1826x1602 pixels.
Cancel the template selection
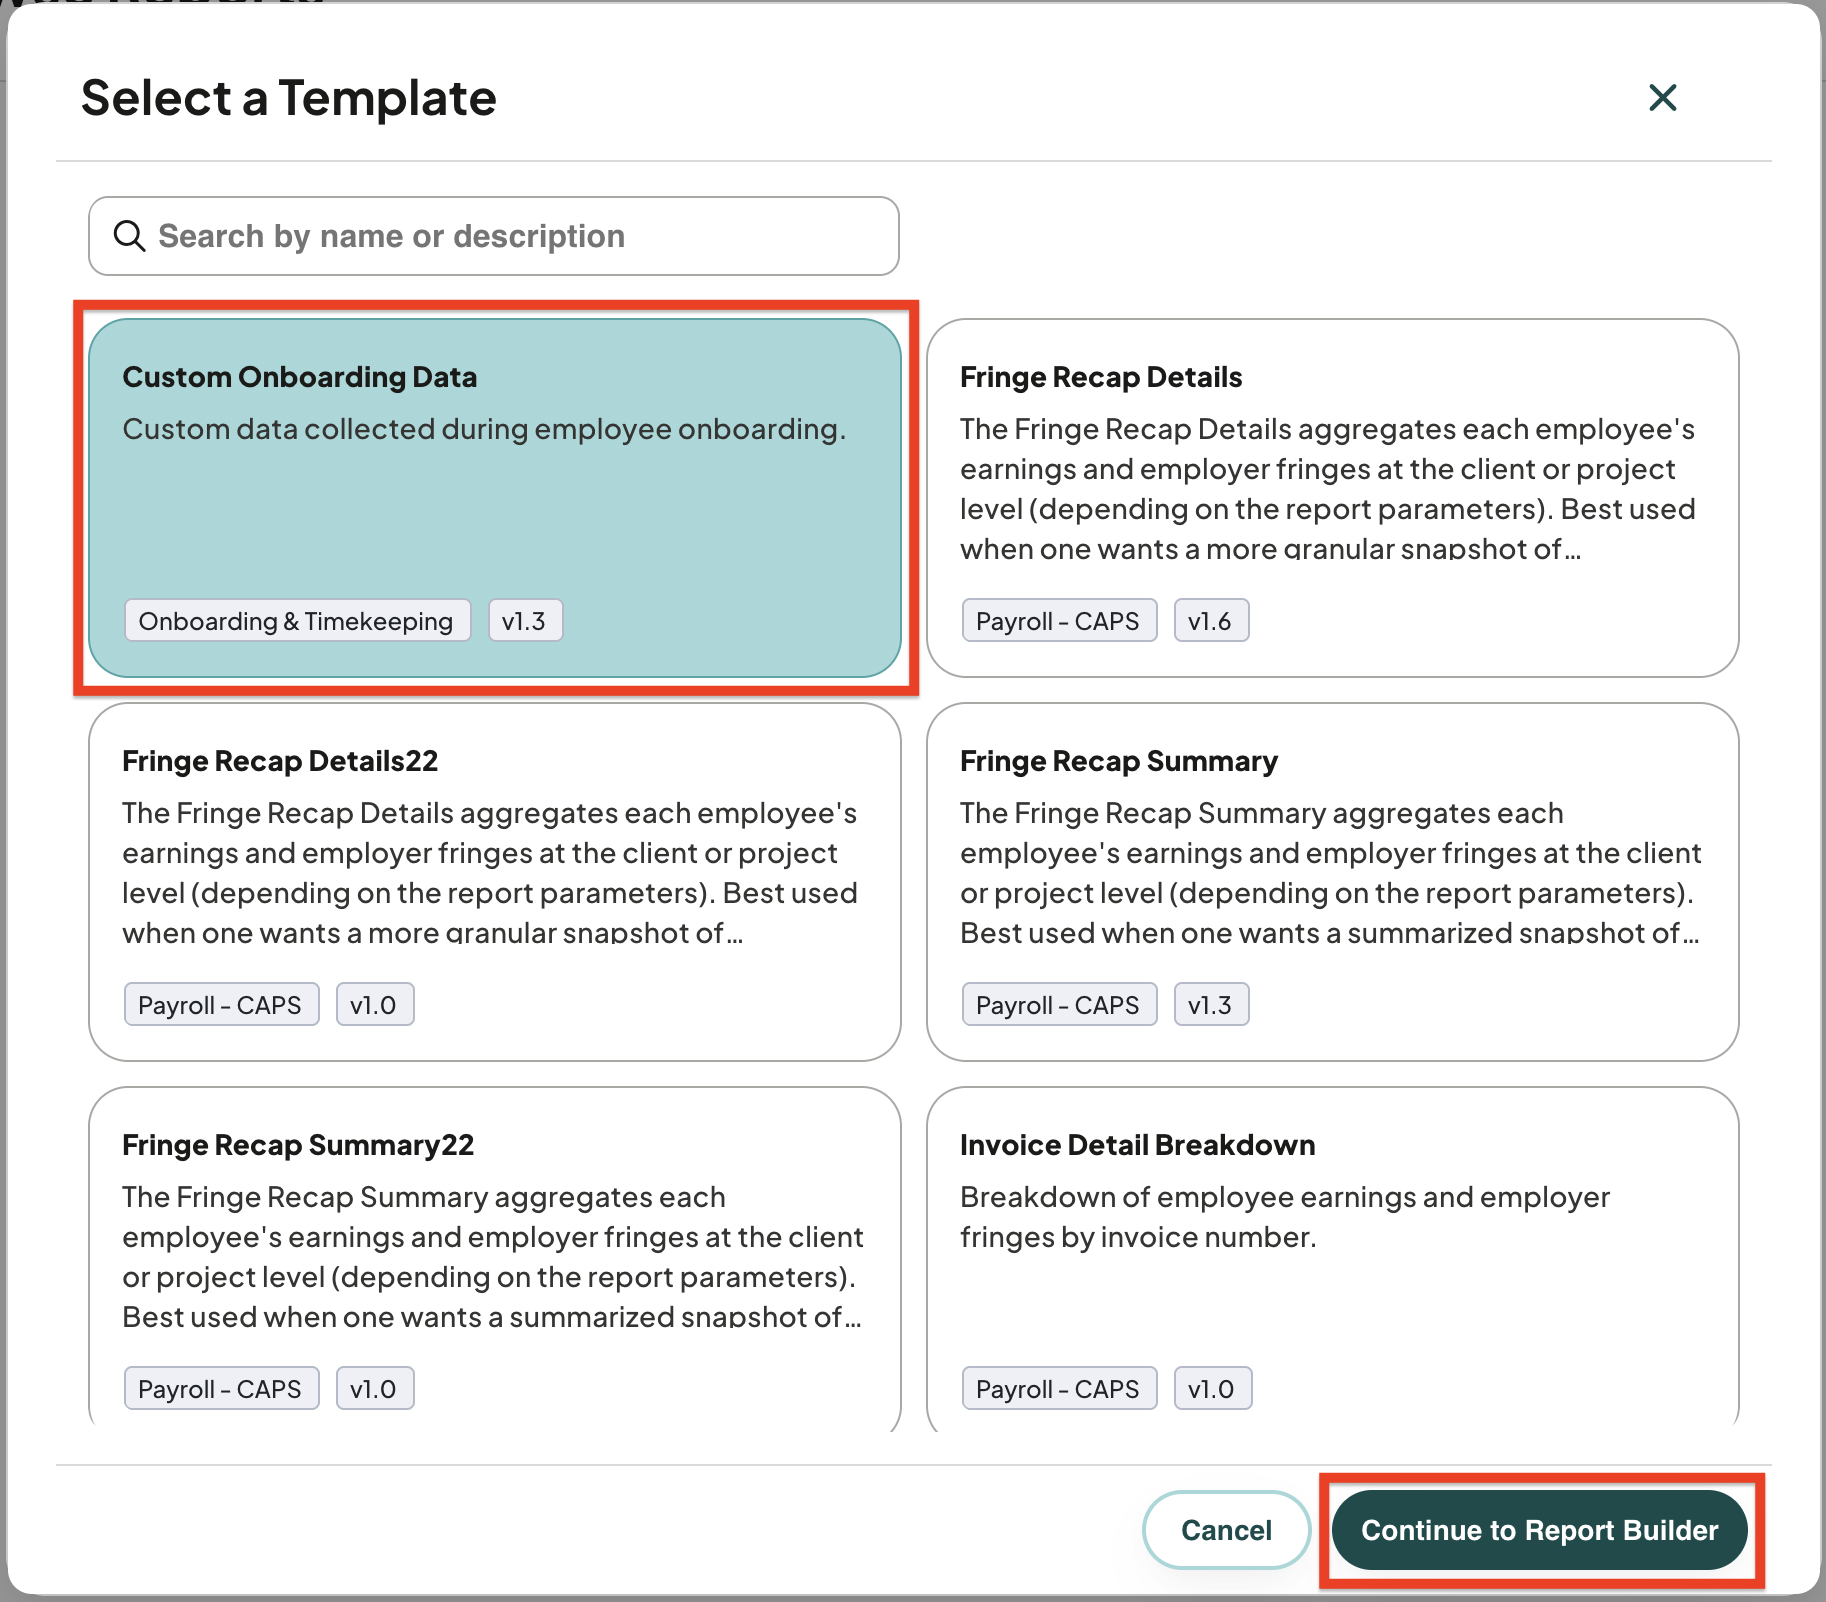click(x=1226, y=1530)
